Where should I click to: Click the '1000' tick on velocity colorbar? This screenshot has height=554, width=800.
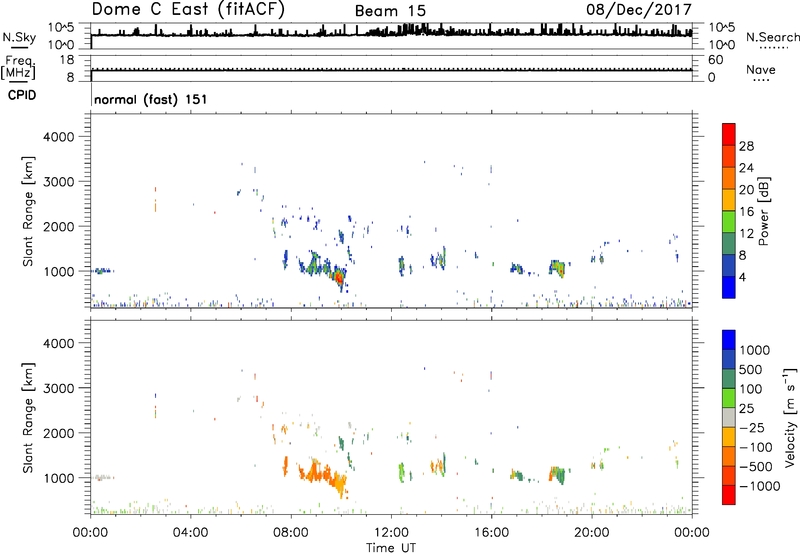(x=754, y=350)
